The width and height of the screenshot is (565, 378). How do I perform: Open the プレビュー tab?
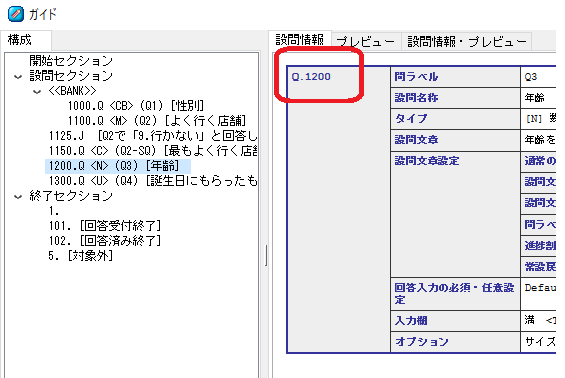pyautogui.click(x=365, y=42)
